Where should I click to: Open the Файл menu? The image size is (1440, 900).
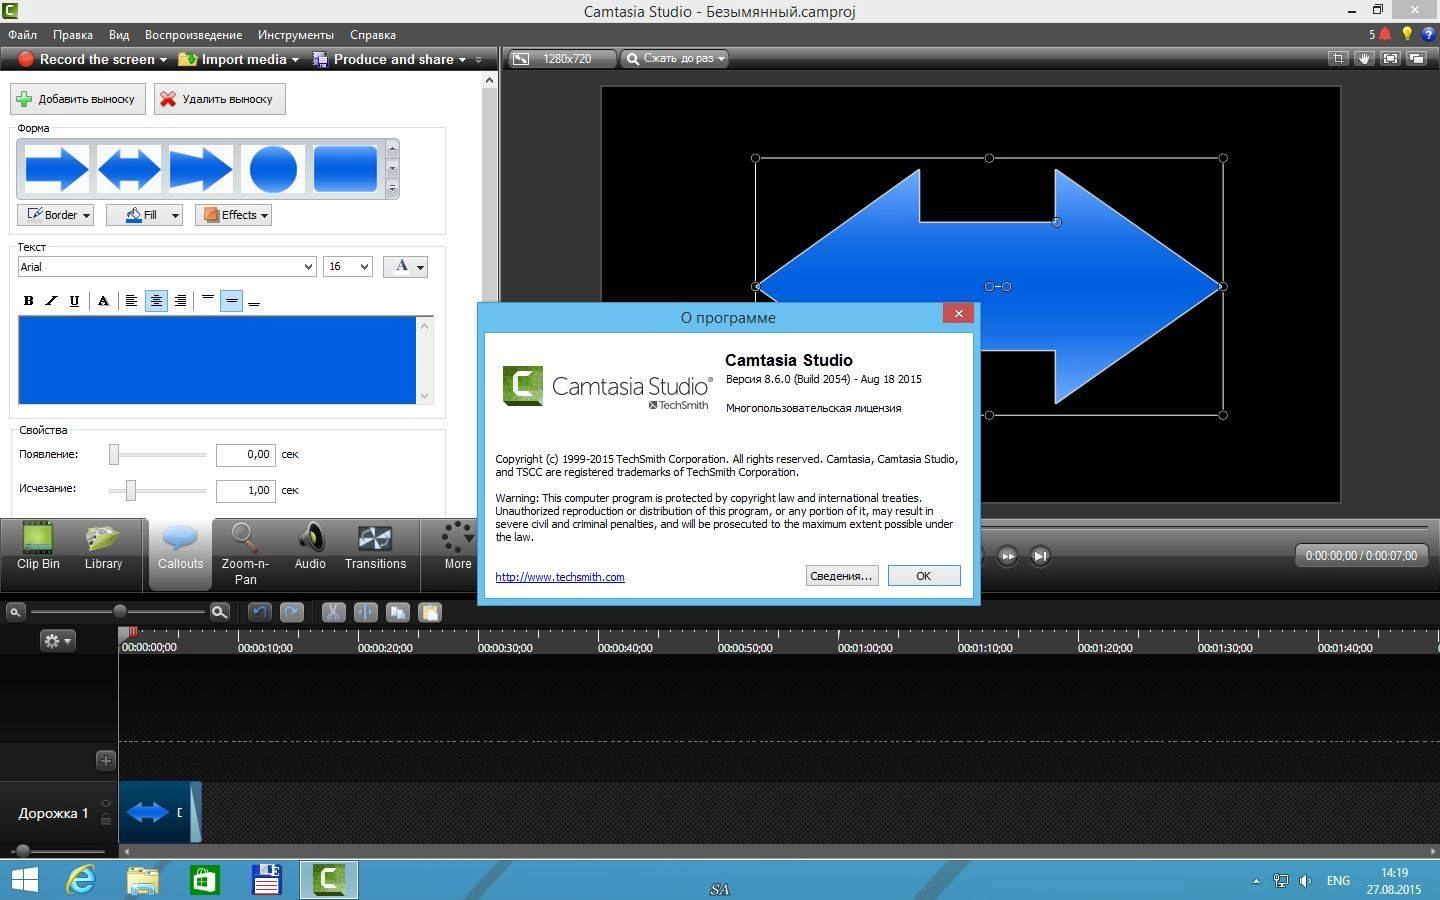(22, 34)
